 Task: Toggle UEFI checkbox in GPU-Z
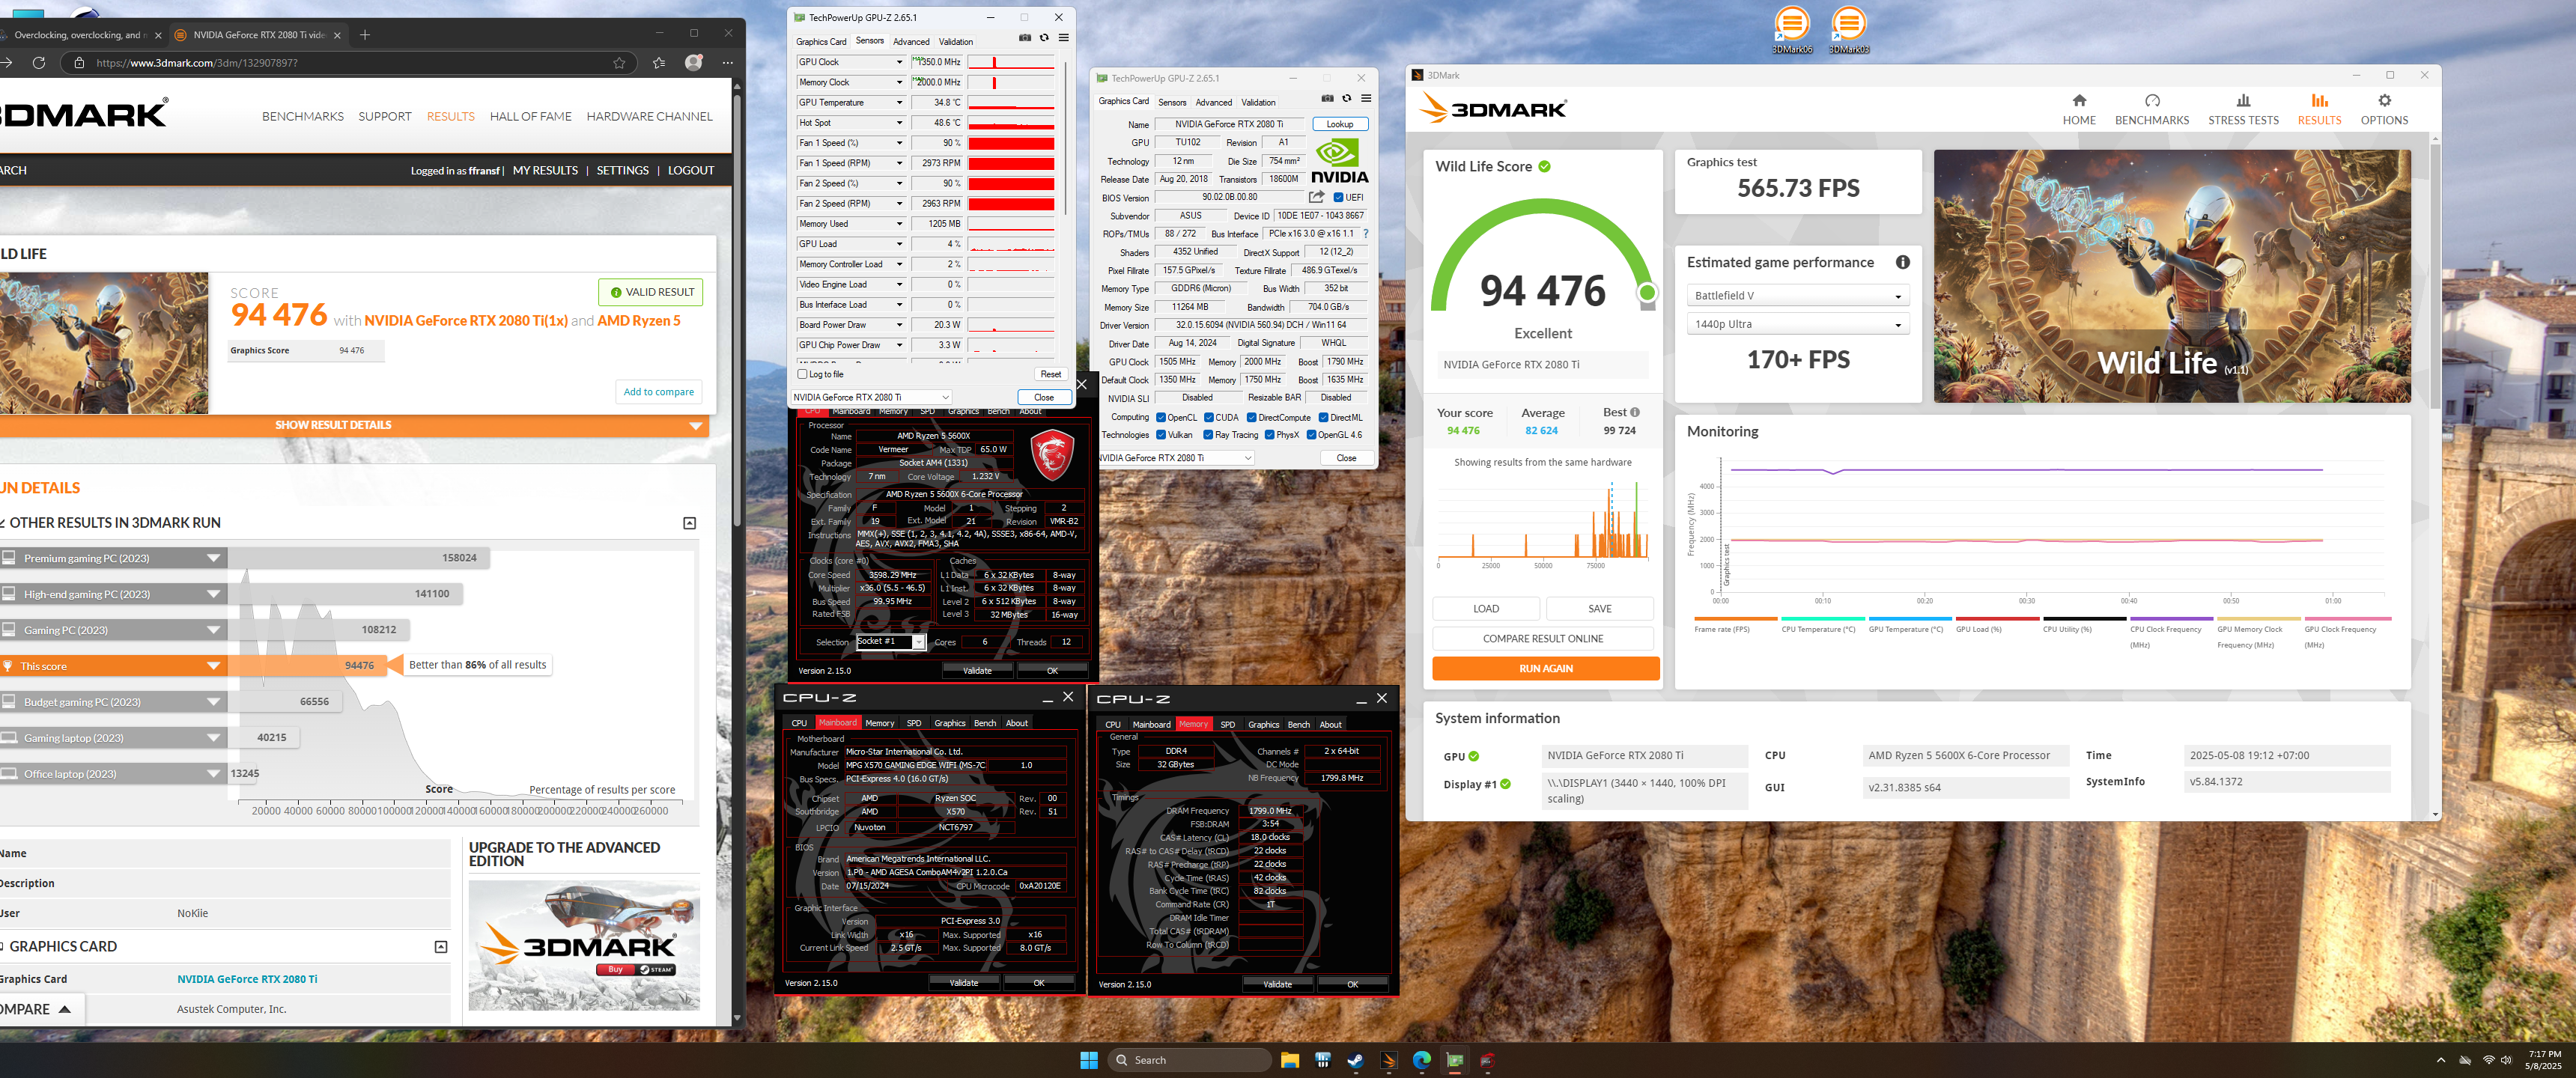[x=1338, y=197]
